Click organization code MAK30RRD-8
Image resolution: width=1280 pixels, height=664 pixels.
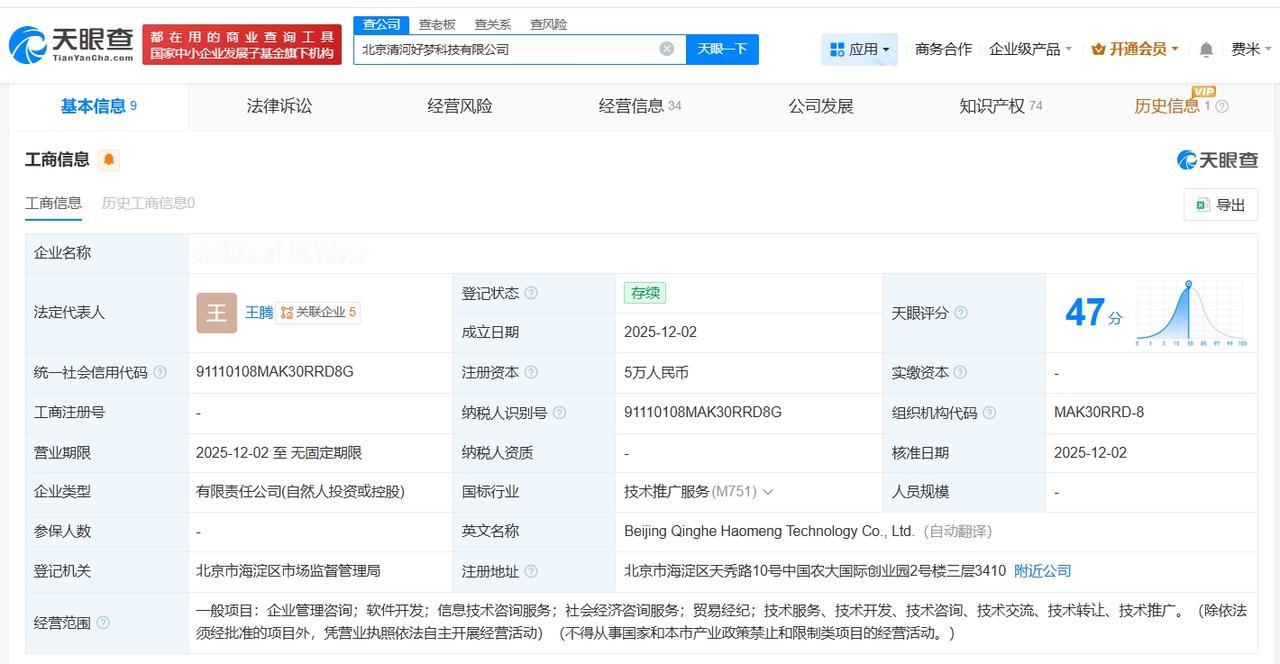pyautogui.click(x=1099, y=412)
